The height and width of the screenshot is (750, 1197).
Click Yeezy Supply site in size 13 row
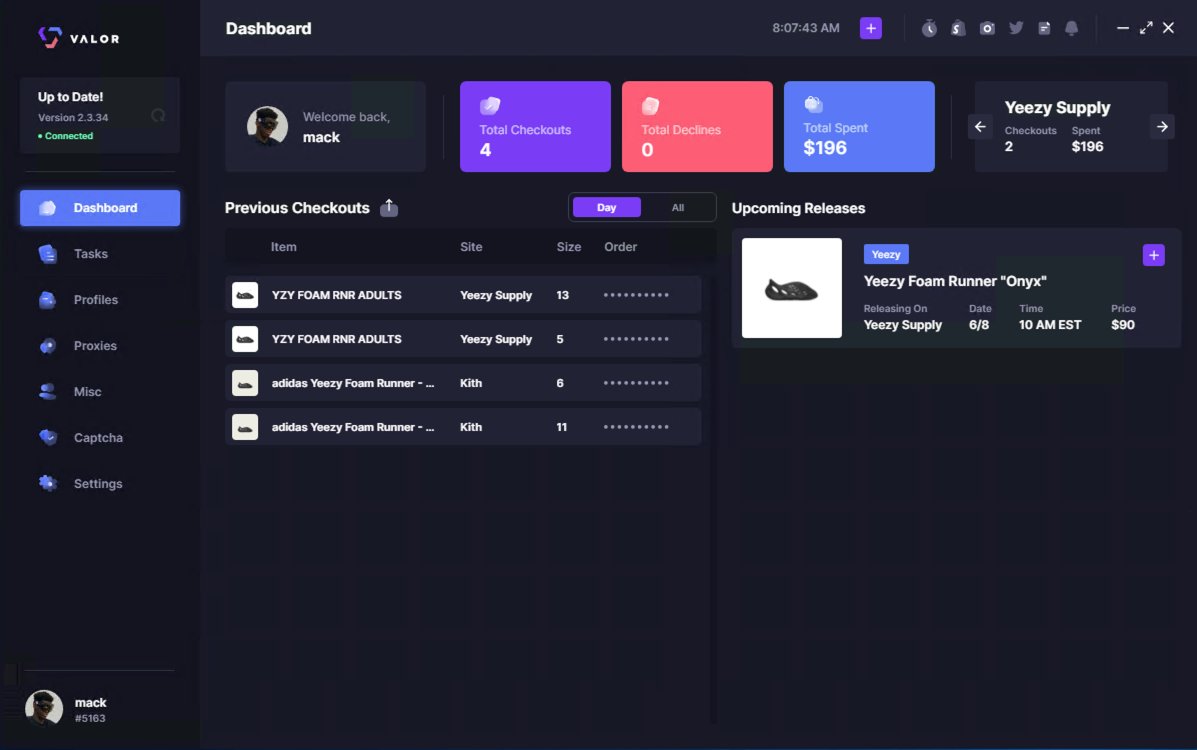(x=495, y=295)
